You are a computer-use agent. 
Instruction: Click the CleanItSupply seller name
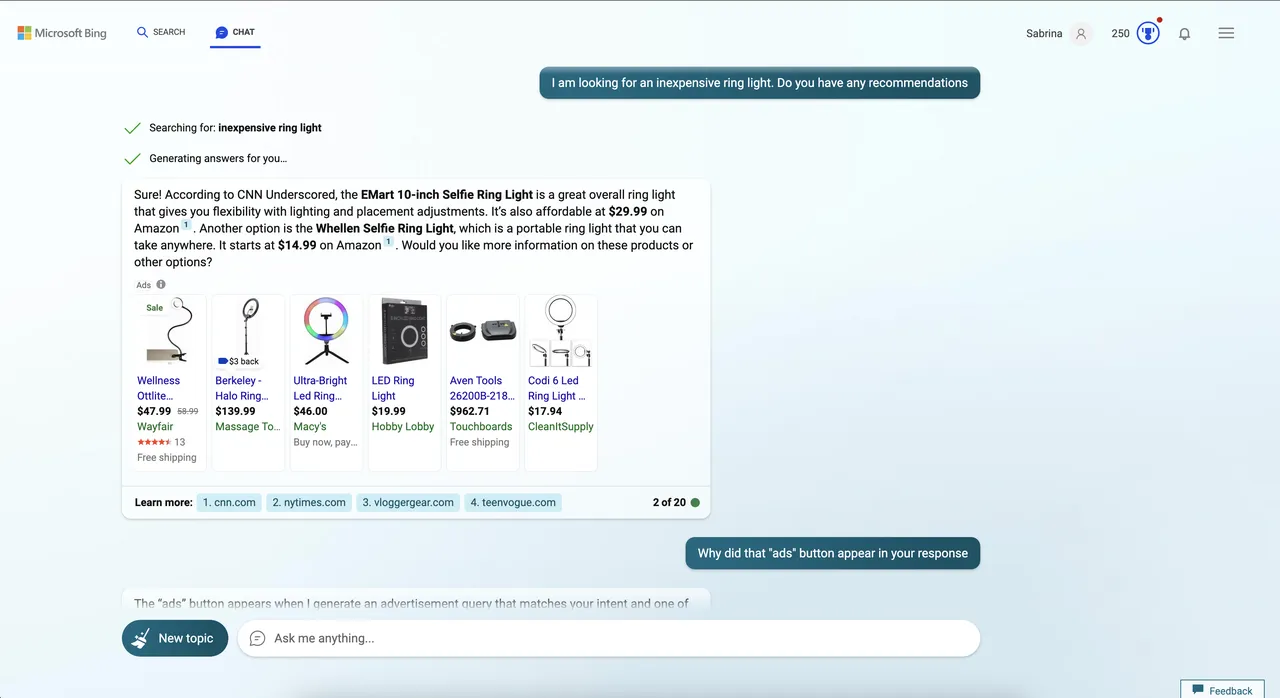561,426
